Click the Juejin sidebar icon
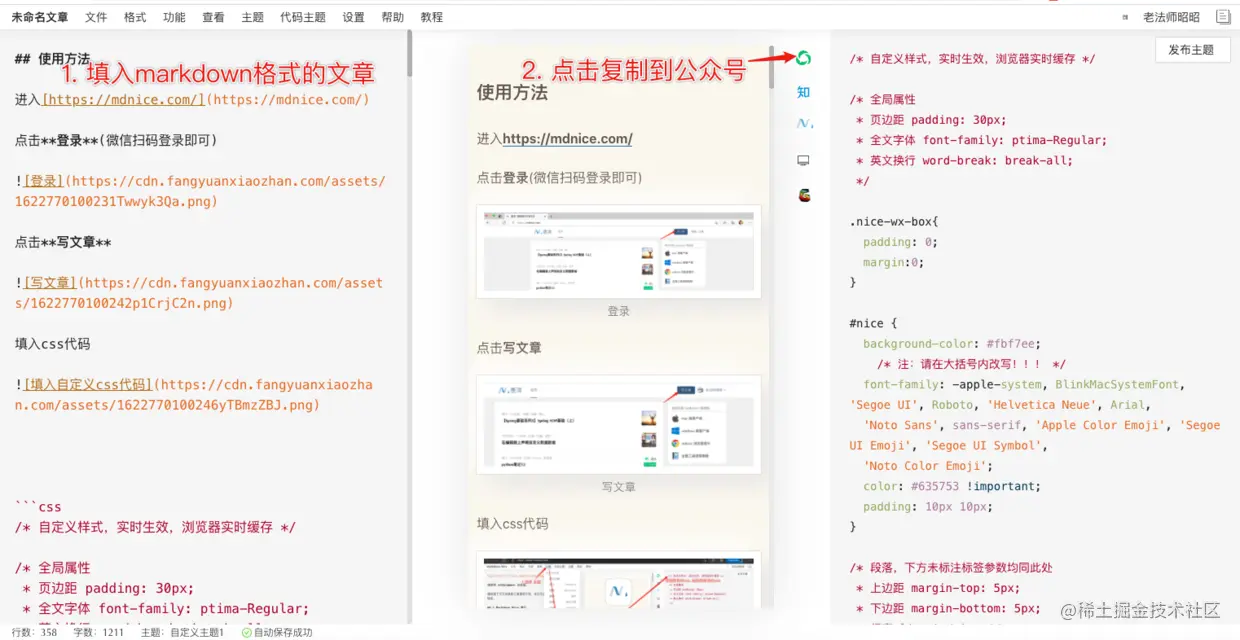1240x640 pixels. pos(803,123)
